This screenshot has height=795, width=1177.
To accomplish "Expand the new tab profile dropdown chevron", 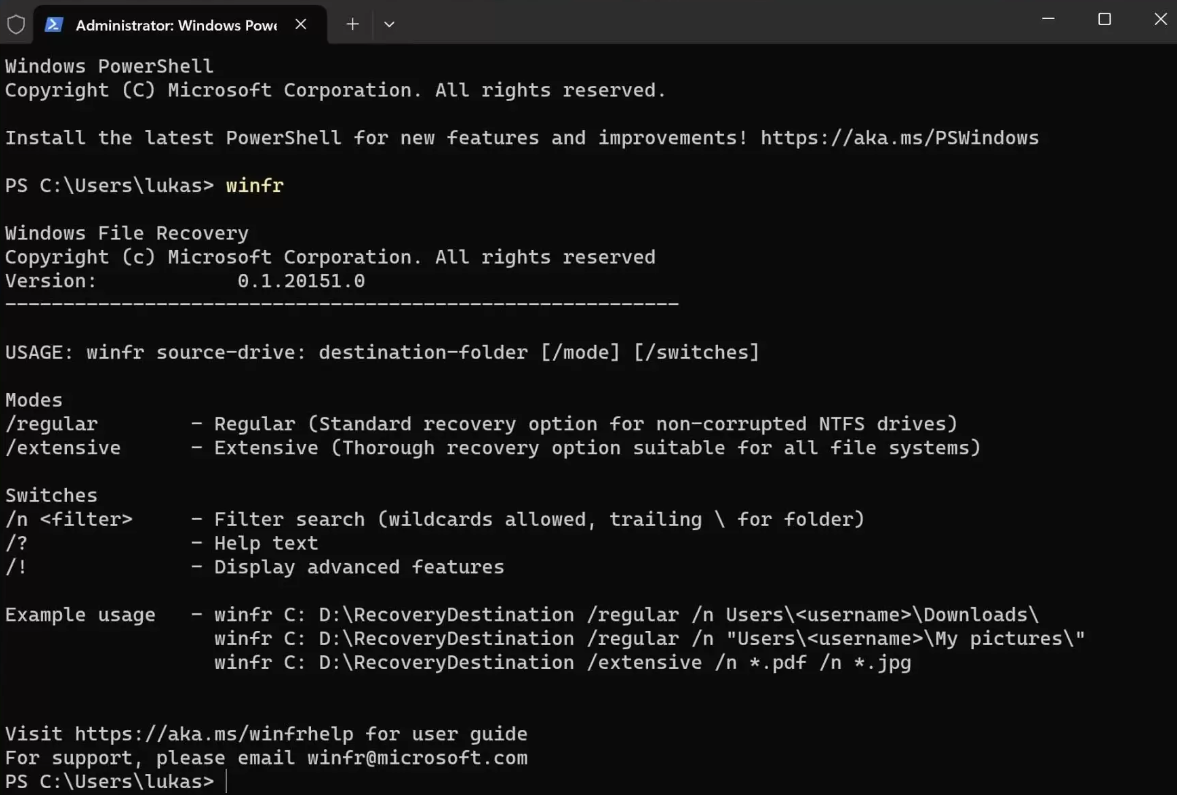I will click(389, 24).
